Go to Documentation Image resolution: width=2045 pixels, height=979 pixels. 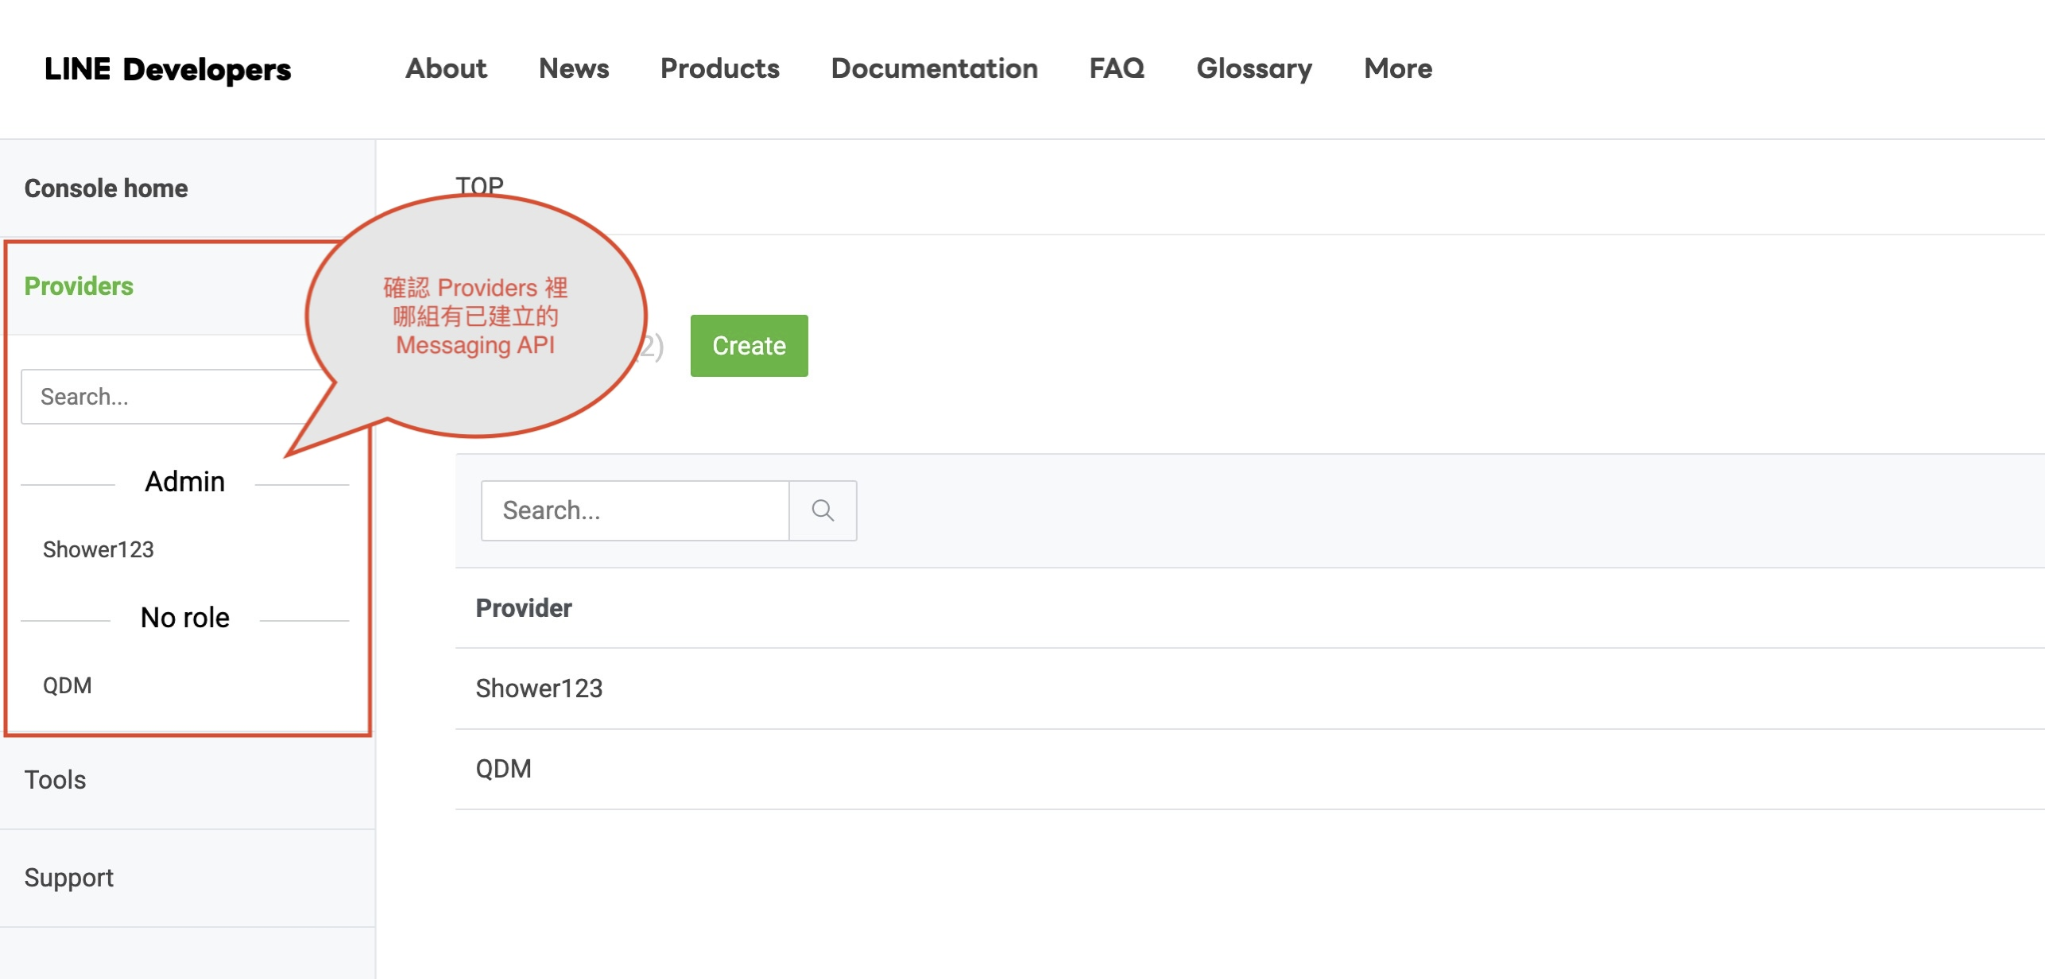click(934, 68)
